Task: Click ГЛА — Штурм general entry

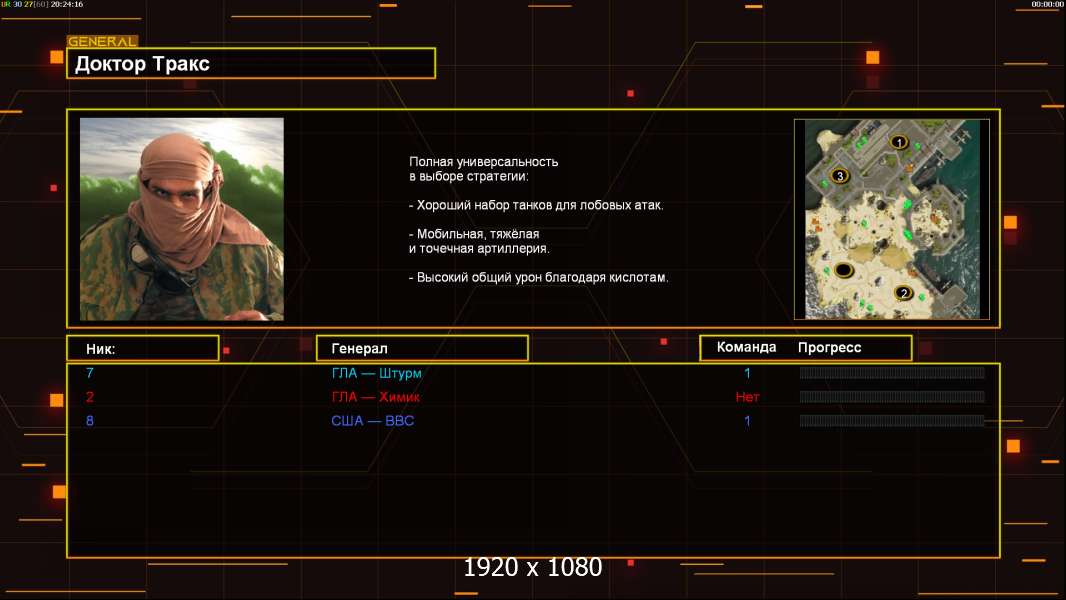Action: 377,373
